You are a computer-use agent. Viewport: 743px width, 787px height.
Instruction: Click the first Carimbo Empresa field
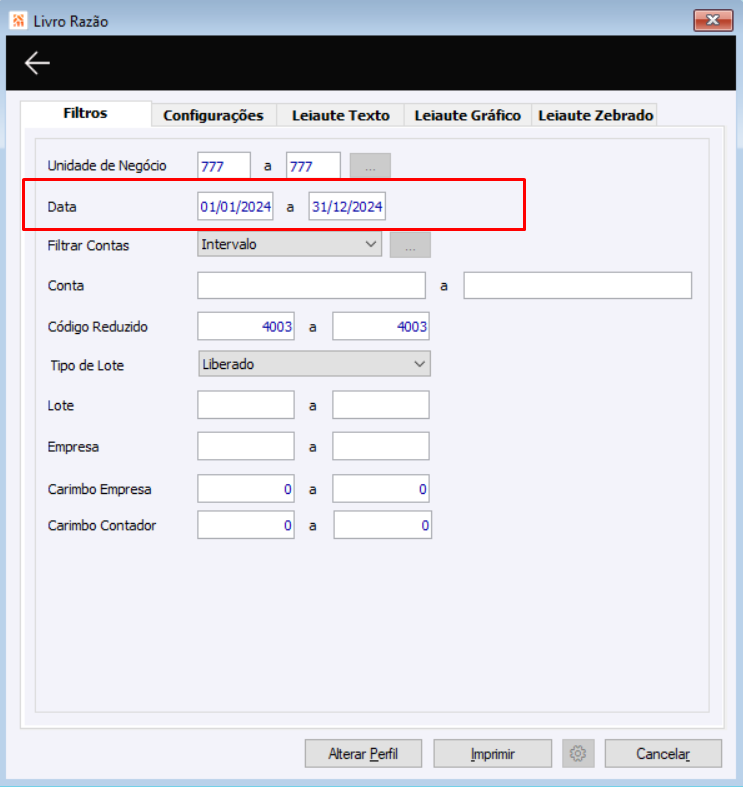click(x=246, y=488)
